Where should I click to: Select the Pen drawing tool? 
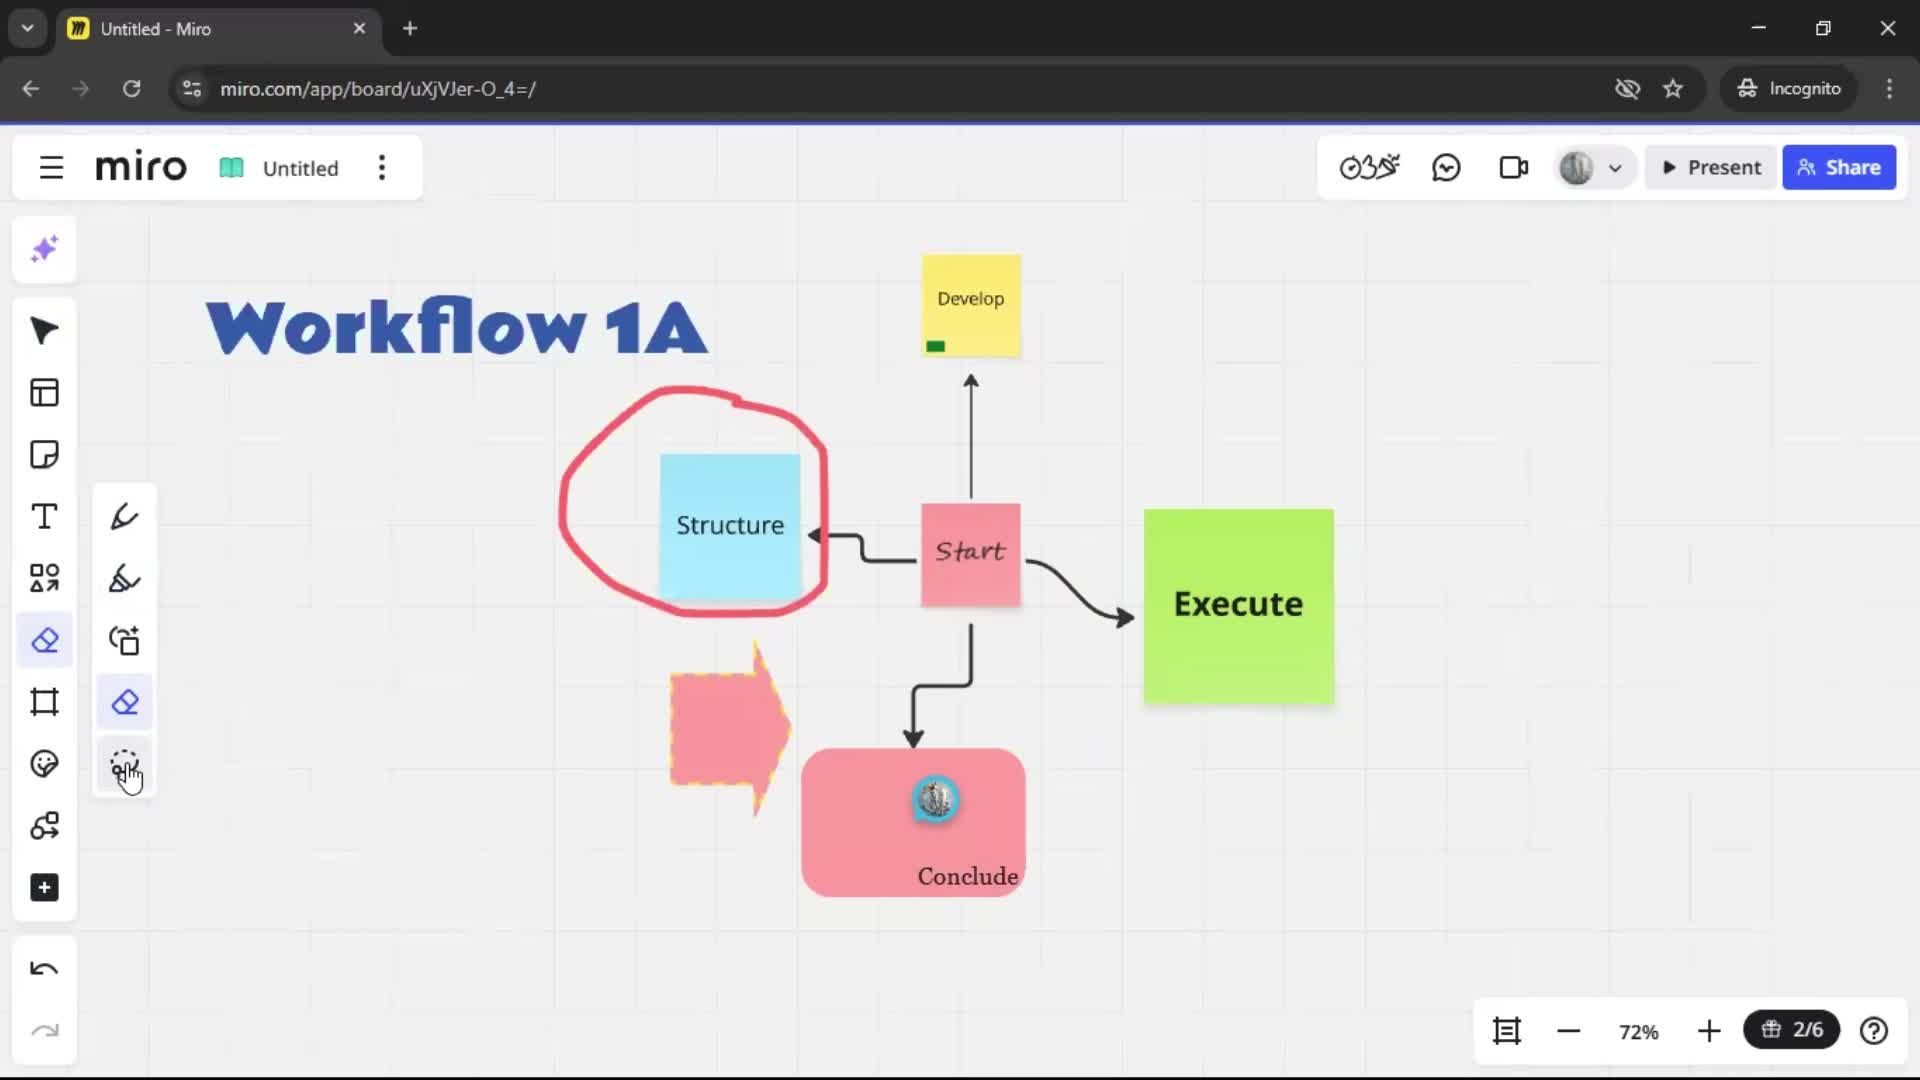[124, 517]
